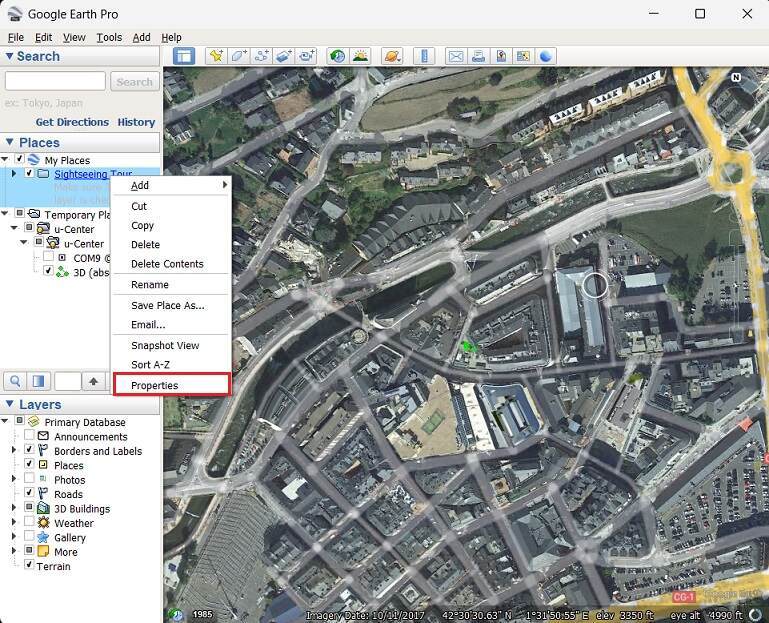Image resolution: width=769 pixels, height=623 pixels.
Task: Click the search text input field
Action: (55, 82)
